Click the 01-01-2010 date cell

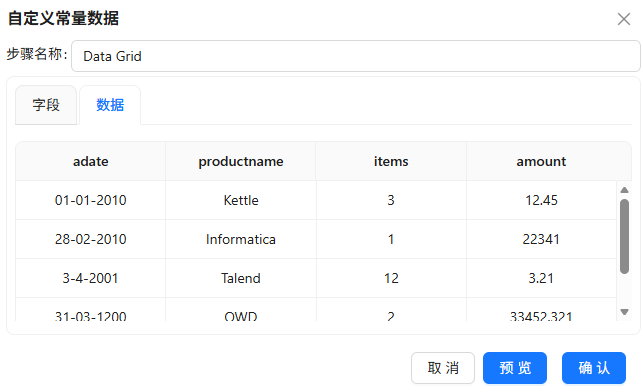(91, 200)
